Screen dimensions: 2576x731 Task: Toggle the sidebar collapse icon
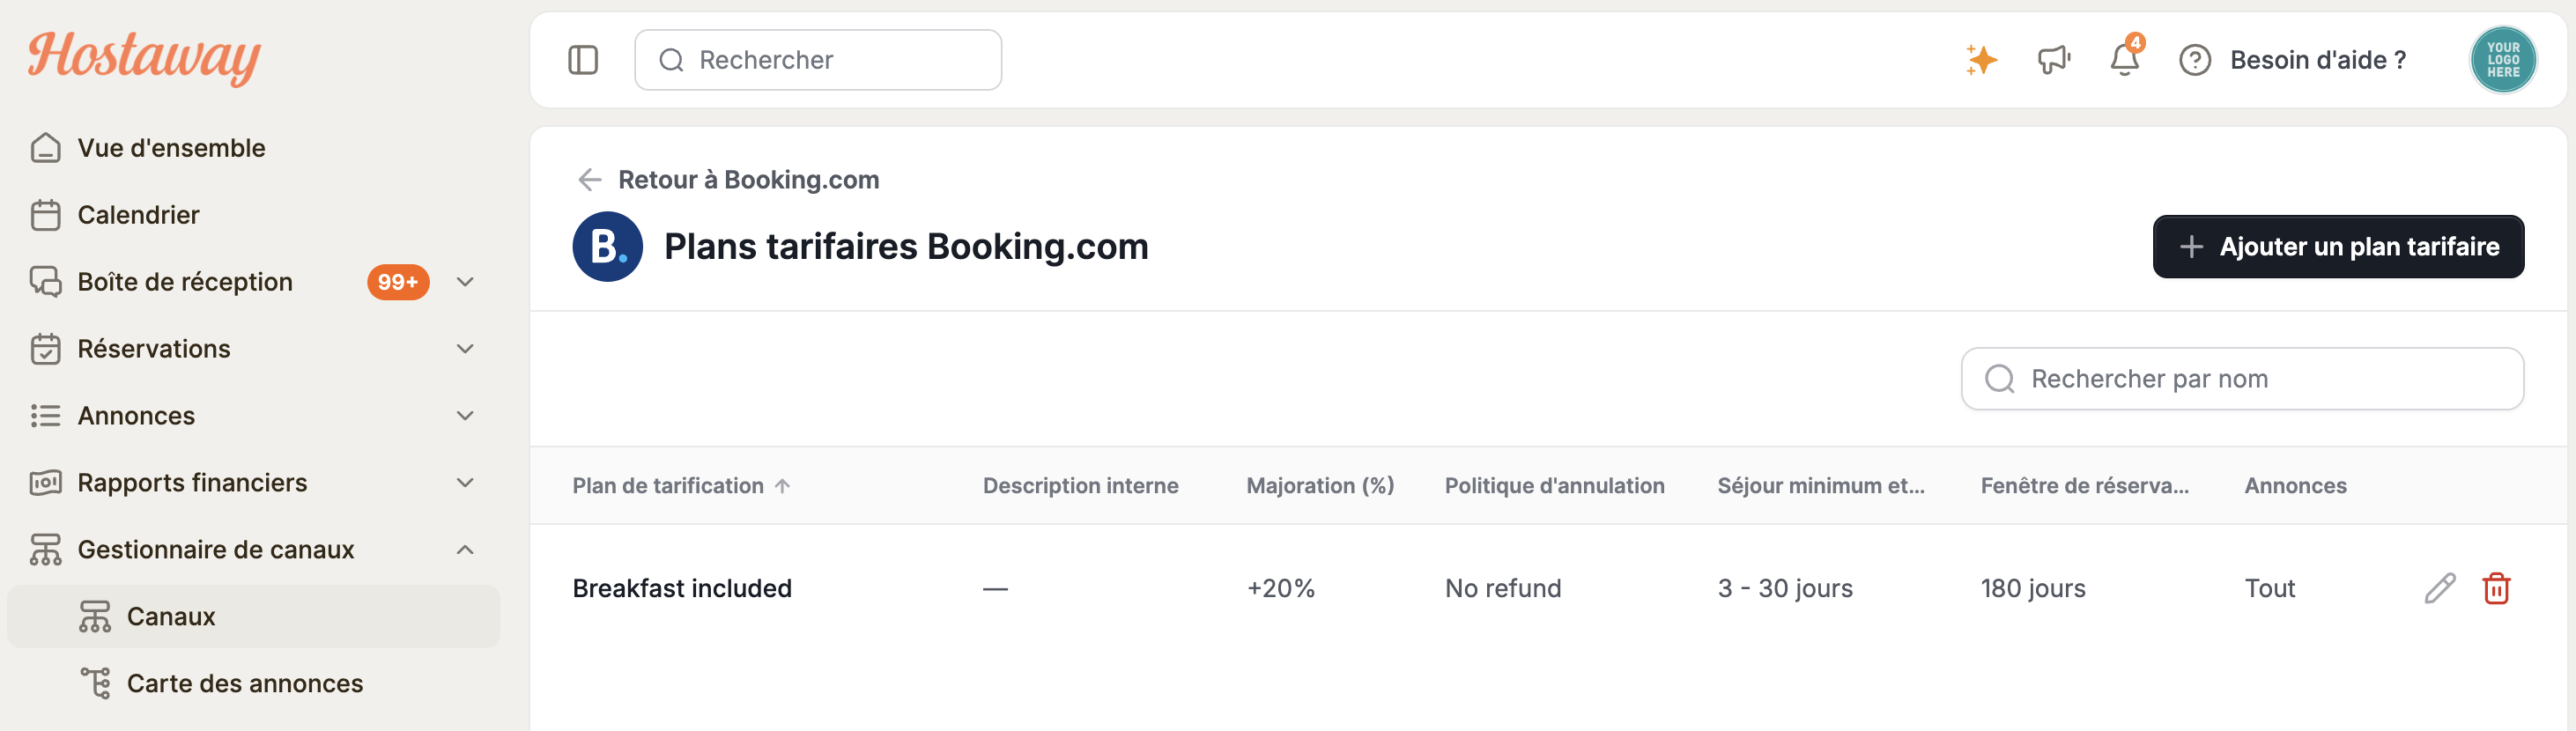pos(583,60)
